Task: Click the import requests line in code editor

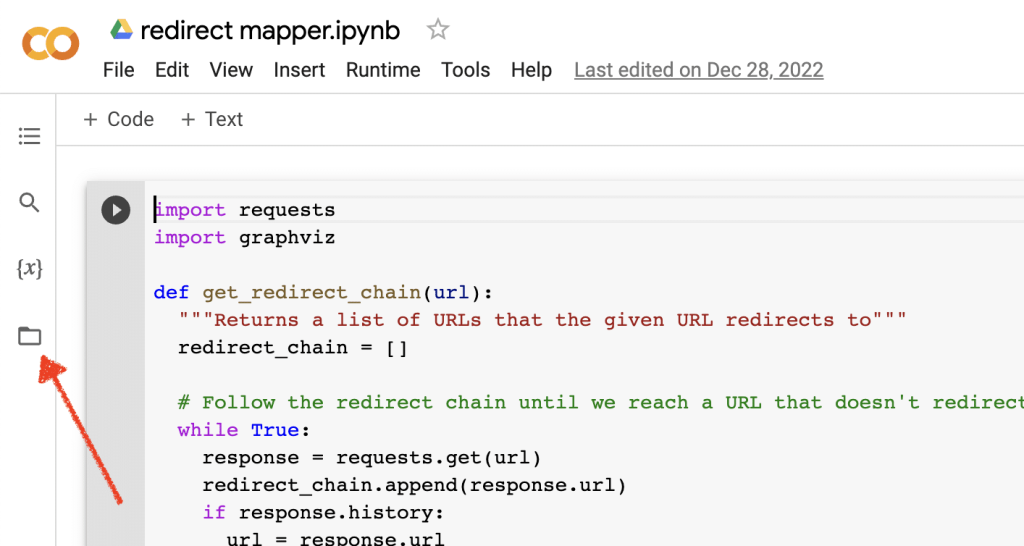Action: [245, 210]
